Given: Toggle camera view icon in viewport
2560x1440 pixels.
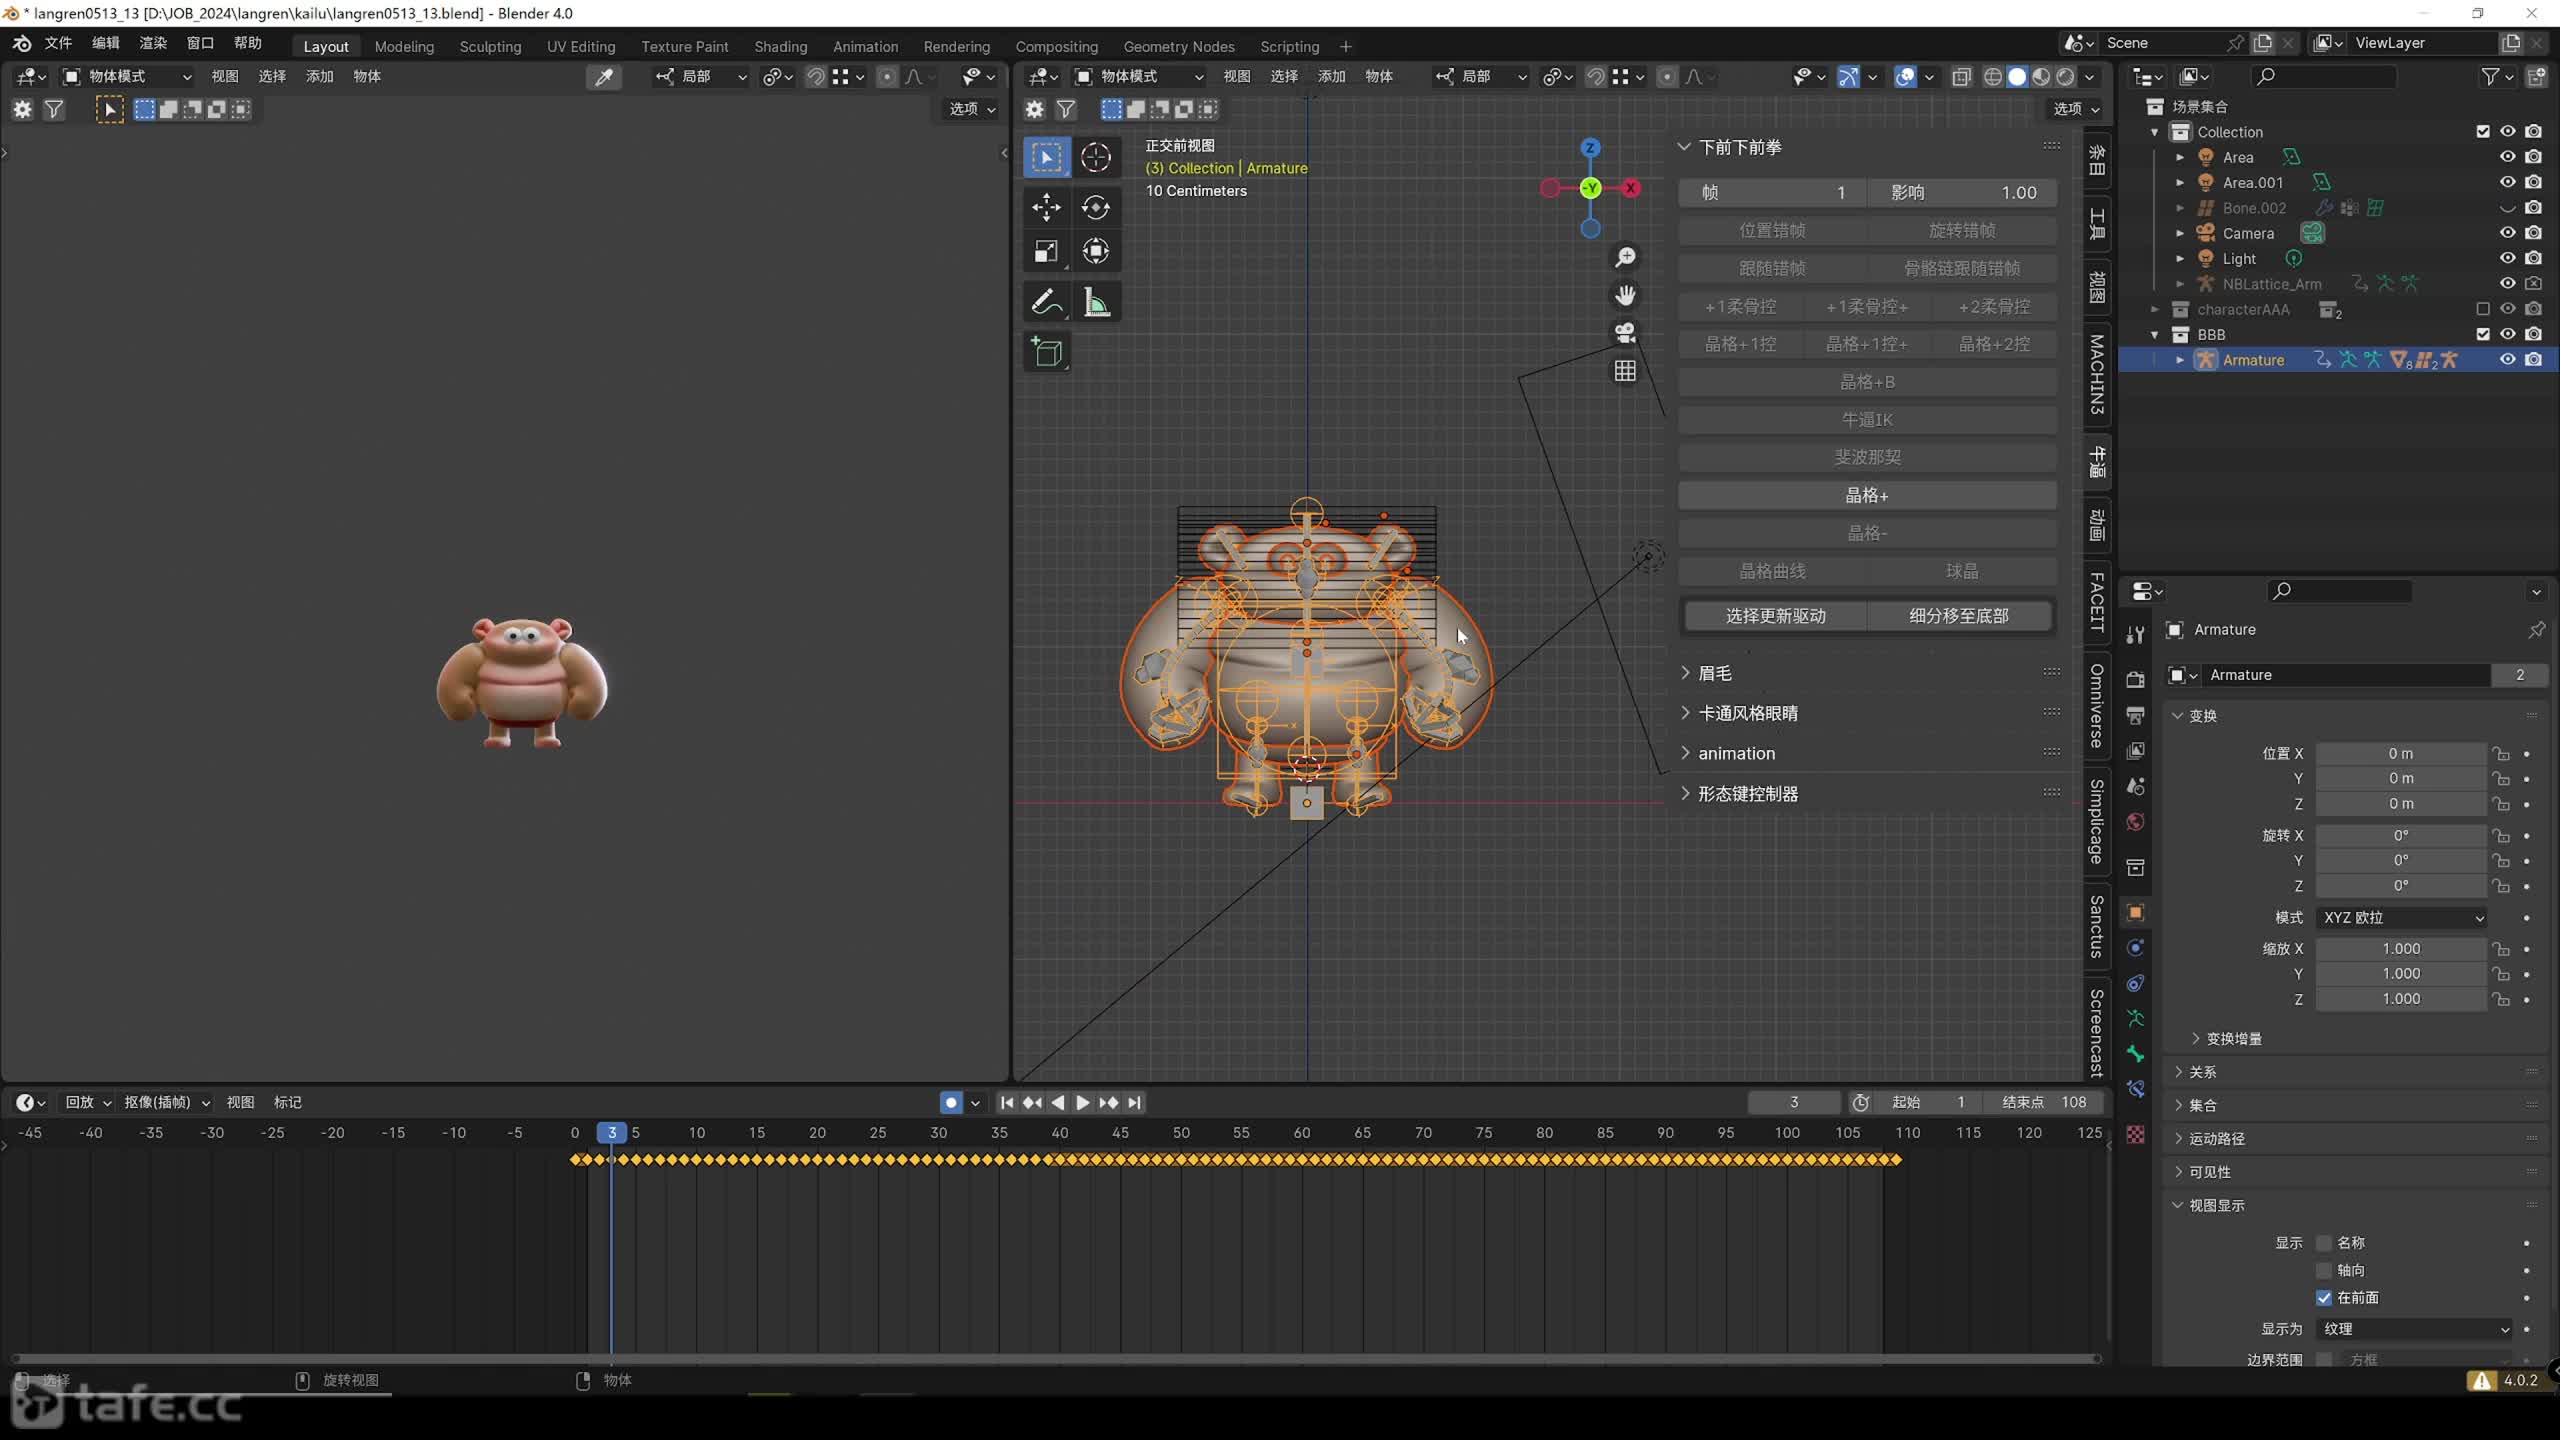Looking at the screenshot, I should click(x=1626, y=332).
